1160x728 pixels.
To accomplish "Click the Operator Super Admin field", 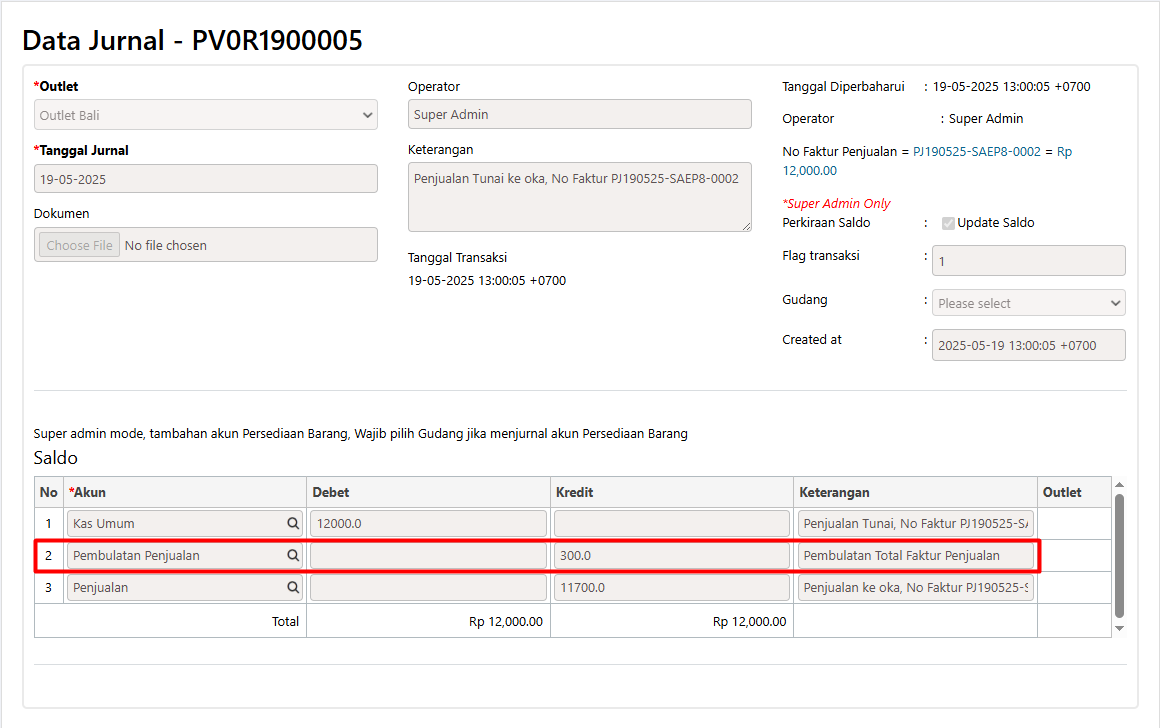I will [579, 114].
